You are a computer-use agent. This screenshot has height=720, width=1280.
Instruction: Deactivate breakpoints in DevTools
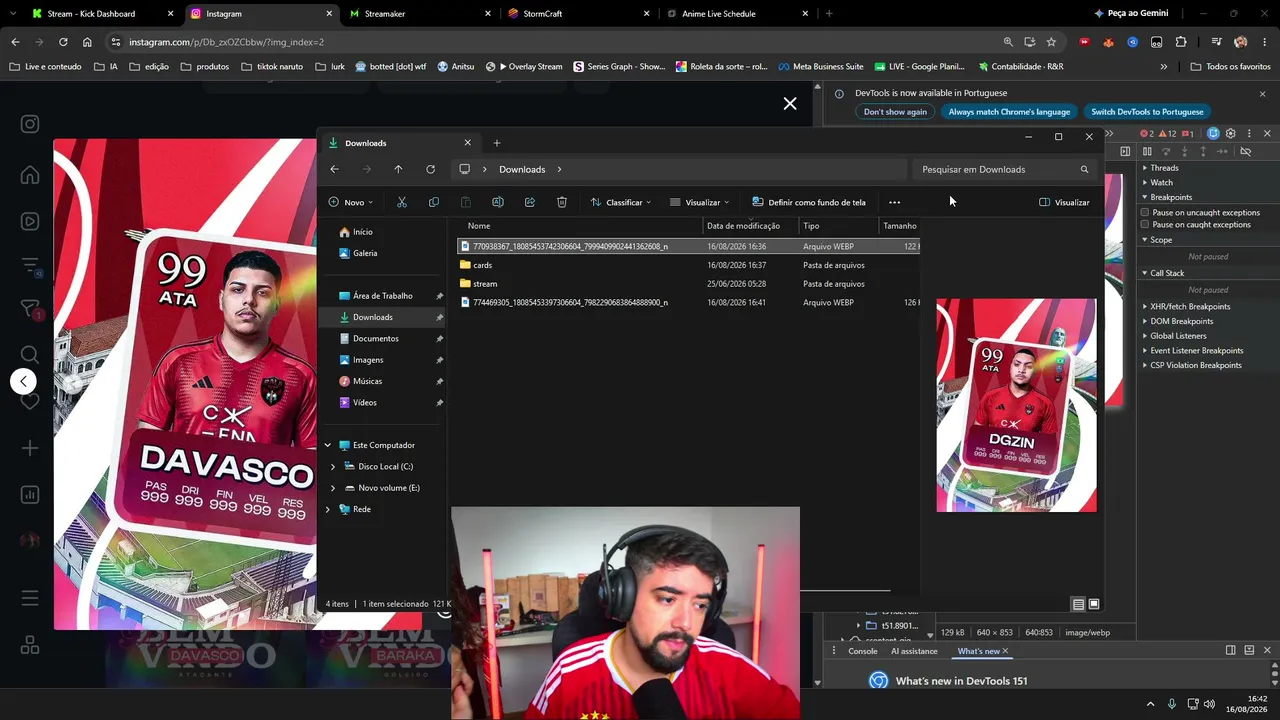[x=1245, y=152]
